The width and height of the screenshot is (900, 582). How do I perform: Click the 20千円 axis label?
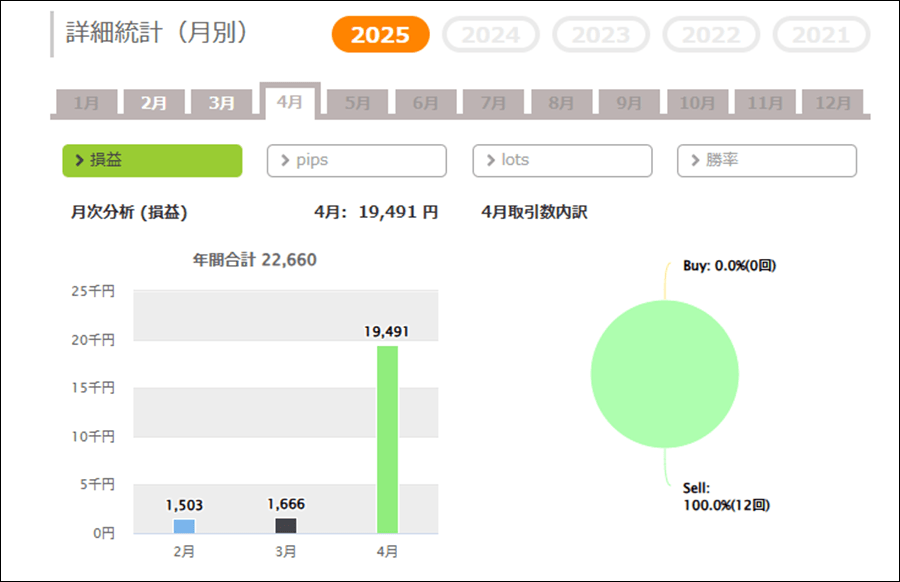point(93,340)
